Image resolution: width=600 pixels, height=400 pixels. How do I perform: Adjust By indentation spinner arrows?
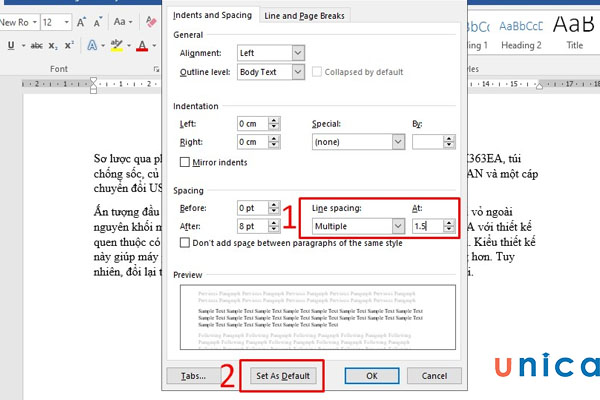point(449,142)
